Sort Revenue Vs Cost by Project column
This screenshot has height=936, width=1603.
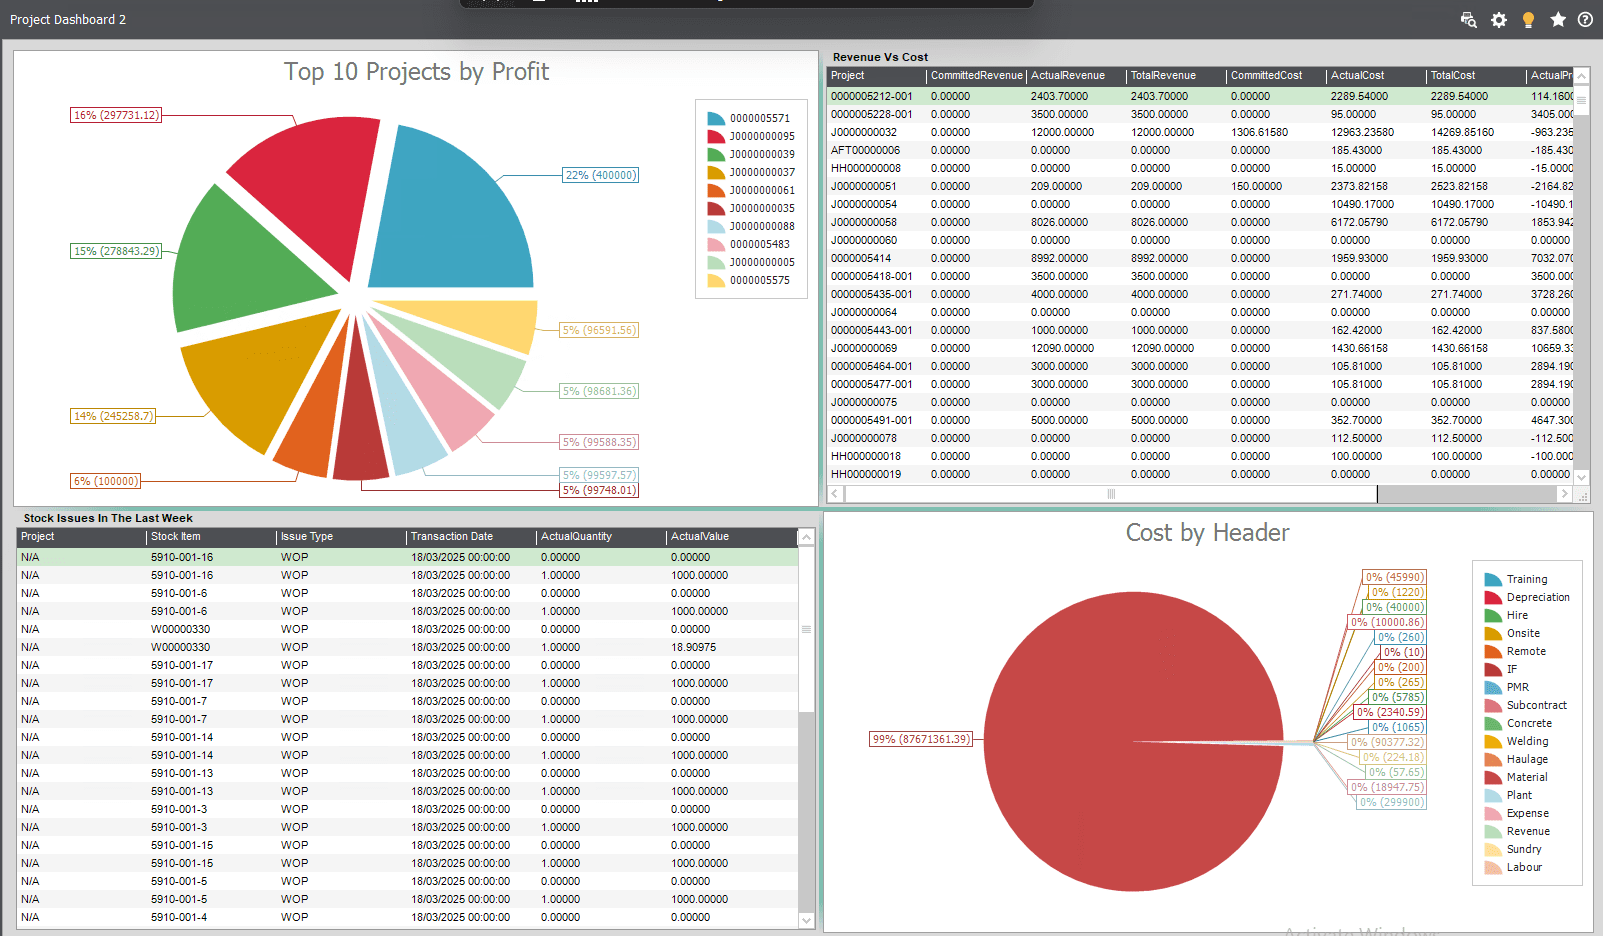tap(877, 76)
